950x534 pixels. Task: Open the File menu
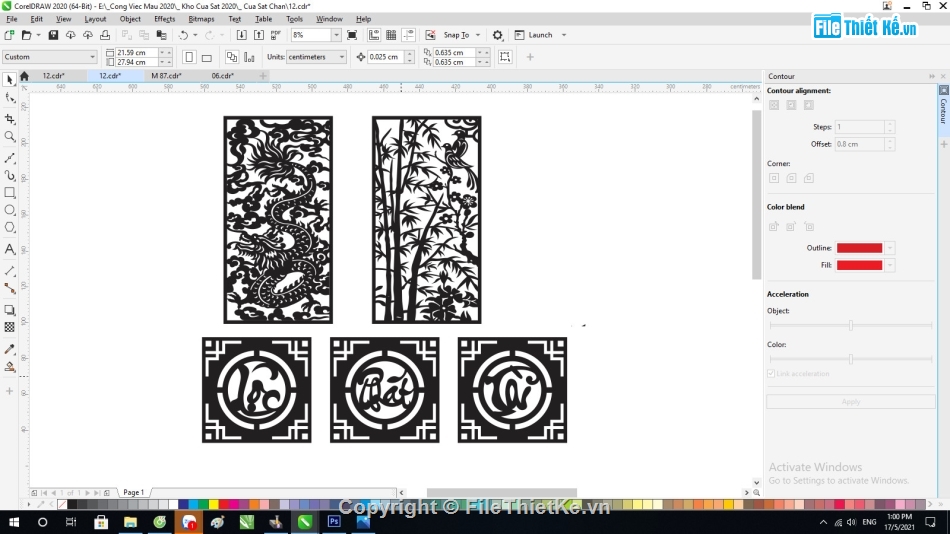click(12, 19)
